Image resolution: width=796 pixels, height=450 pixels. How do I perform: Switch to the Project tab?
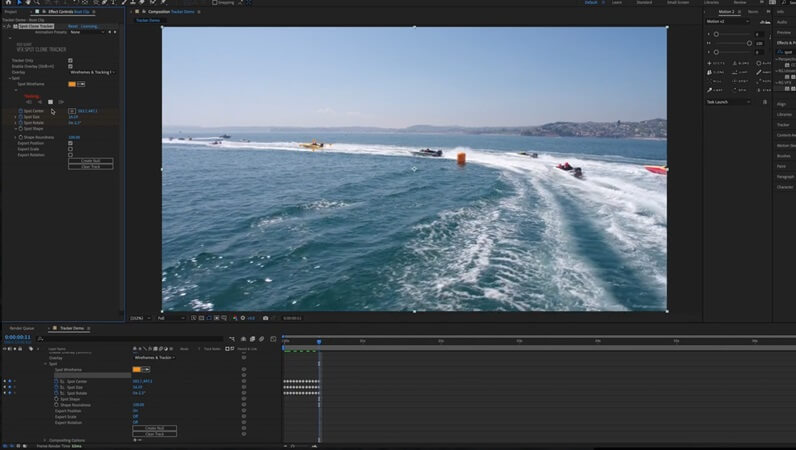point(11,12)
